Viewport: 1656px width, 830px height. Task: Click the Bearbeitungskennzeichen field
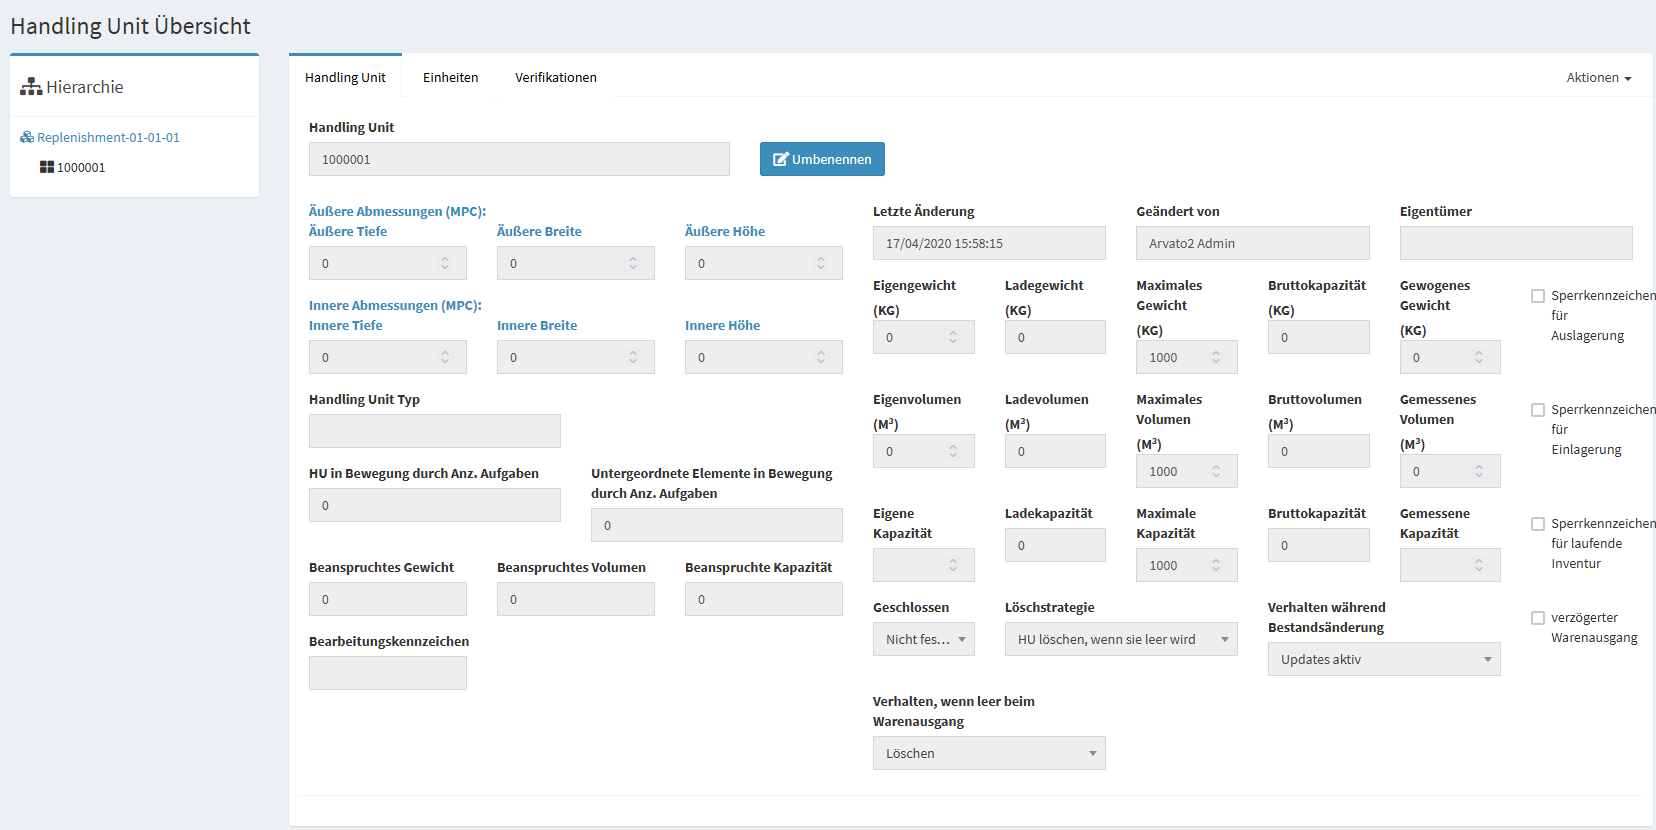tap(388, 673)
